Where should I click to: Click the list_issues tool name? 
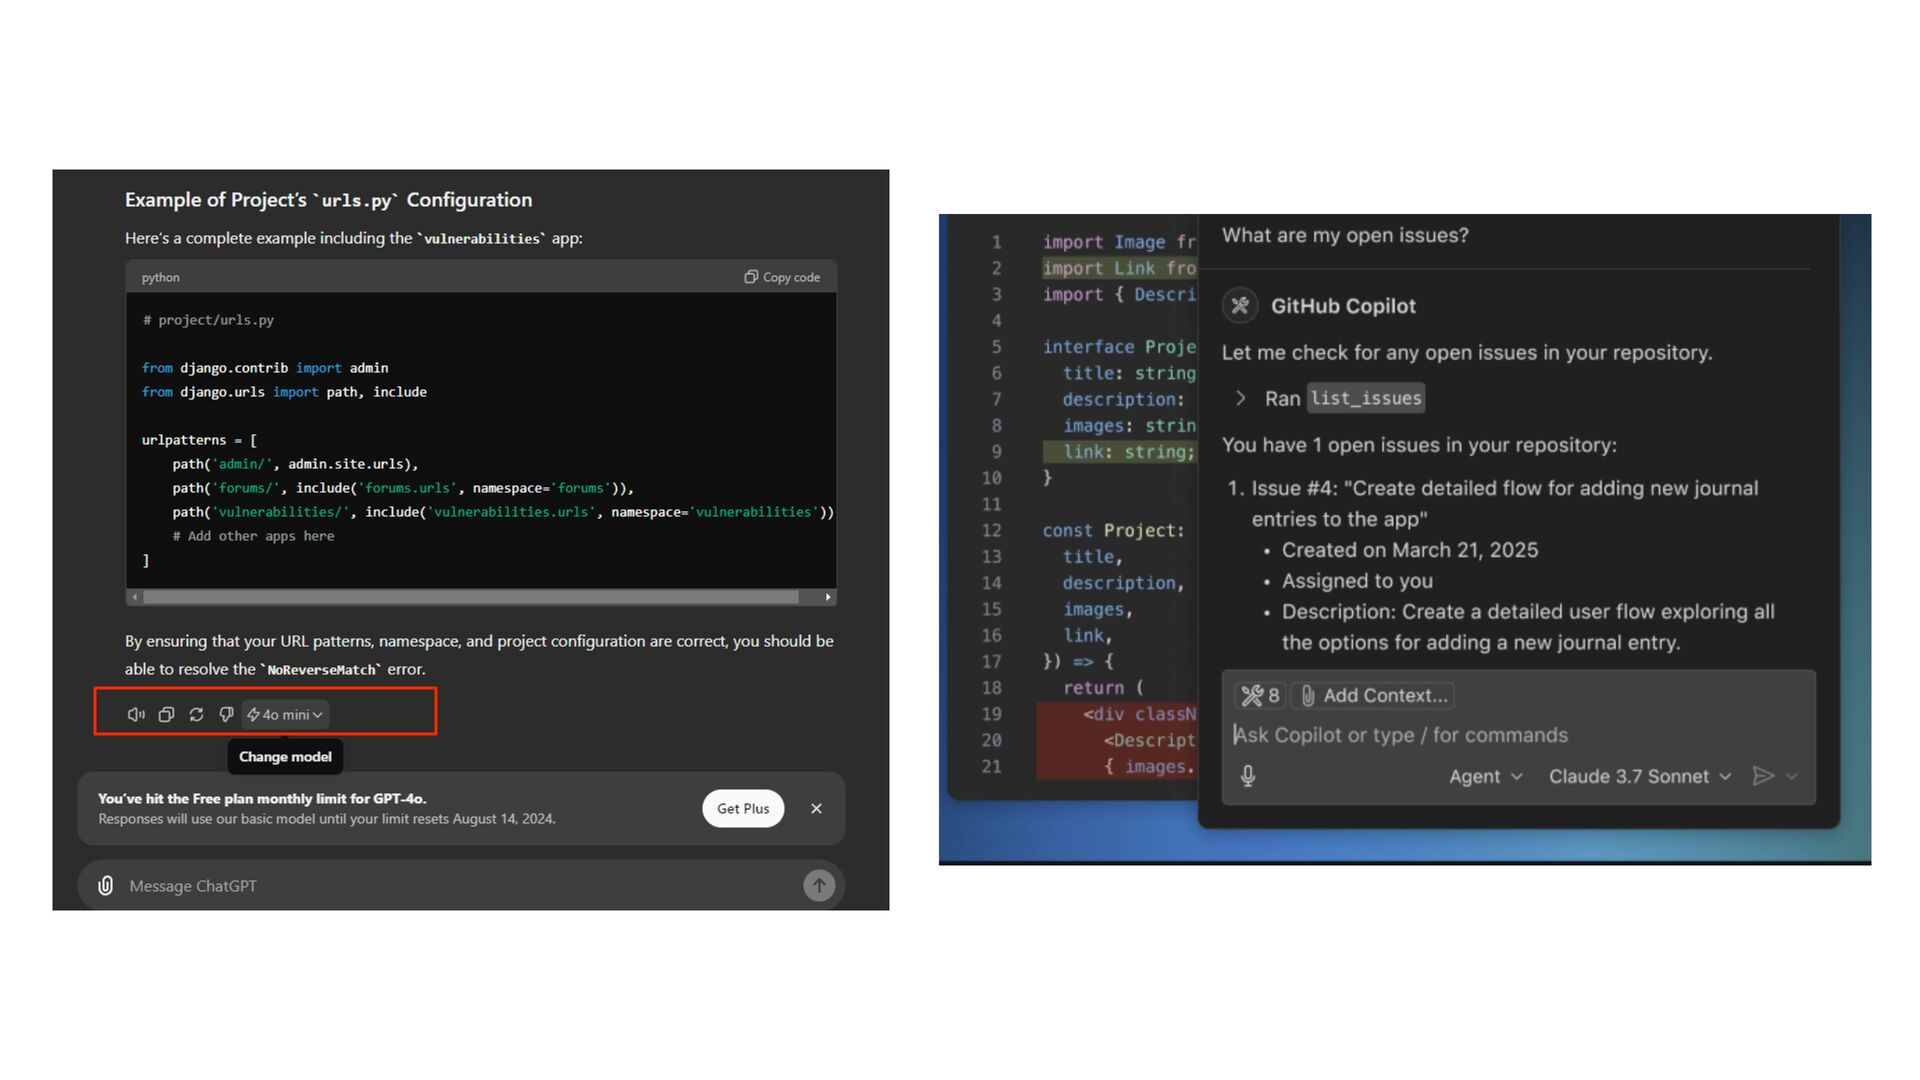tap(1366, 398)
